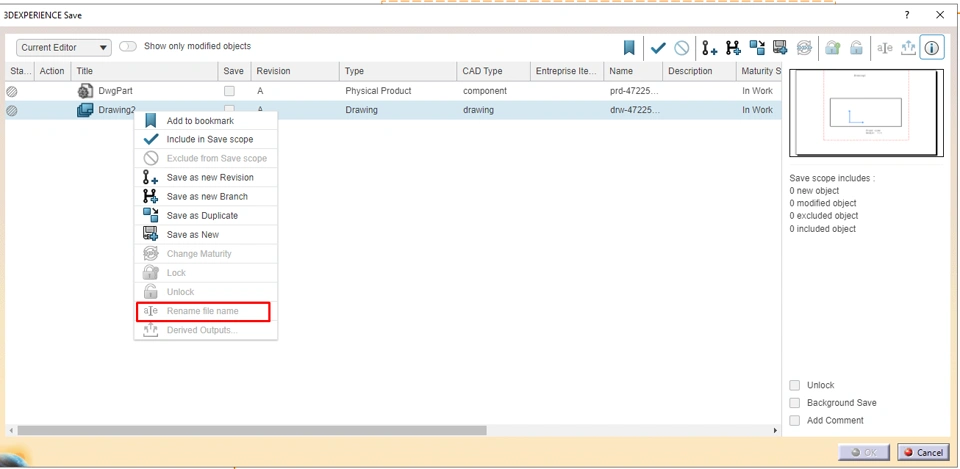Enable the Unlock checkbox in side panel

(795, 385)
